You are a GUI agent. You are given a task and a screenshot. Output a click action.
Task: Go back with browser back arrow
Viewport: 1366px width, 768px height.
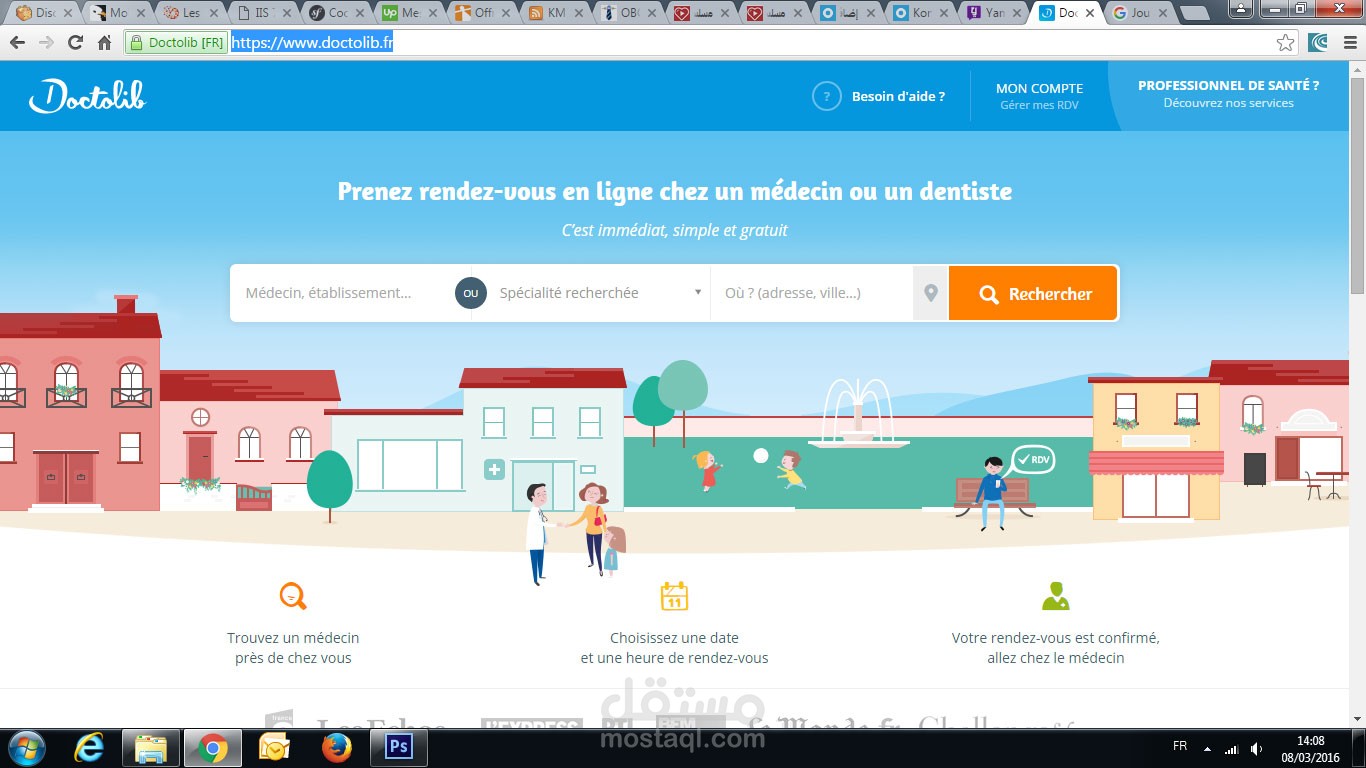[x=17, y=43]
